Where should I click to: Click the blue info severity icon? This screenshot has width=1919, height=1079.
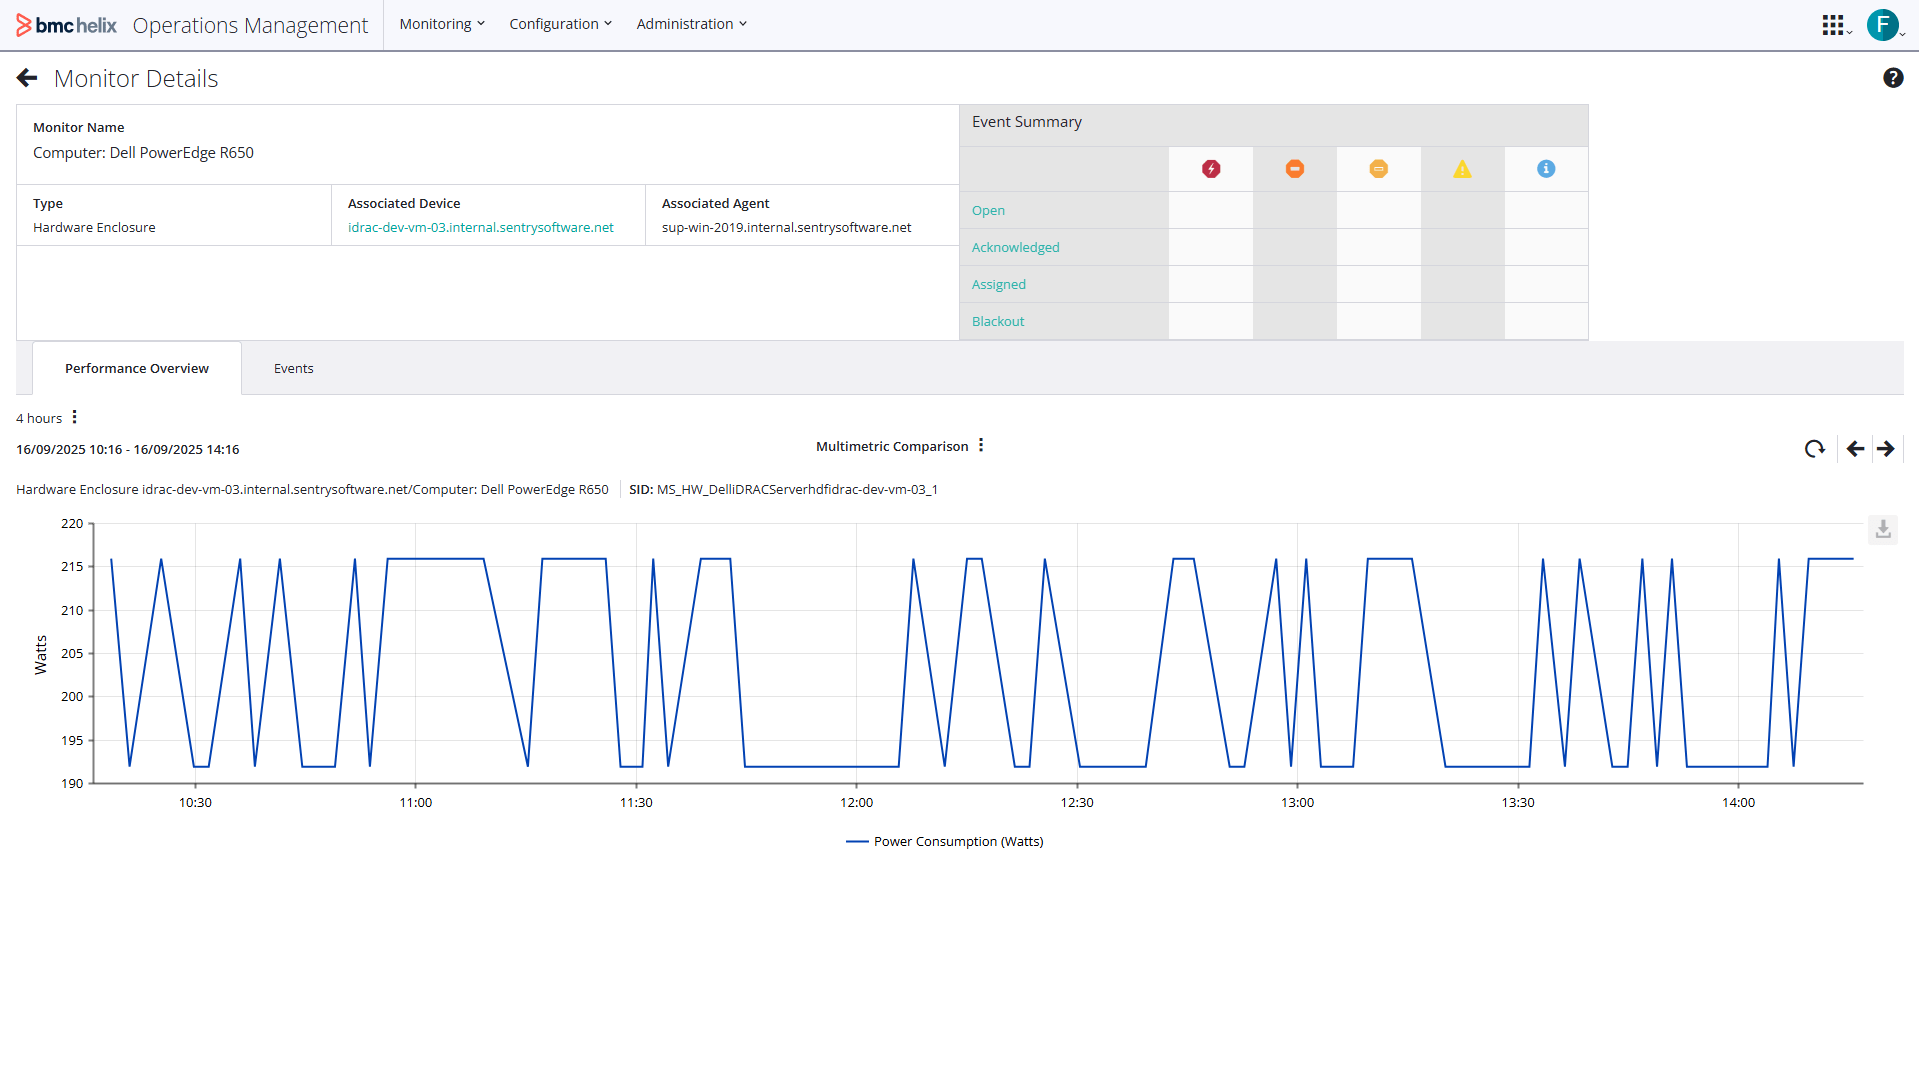pyautogui.click(x=1545, y=169)
